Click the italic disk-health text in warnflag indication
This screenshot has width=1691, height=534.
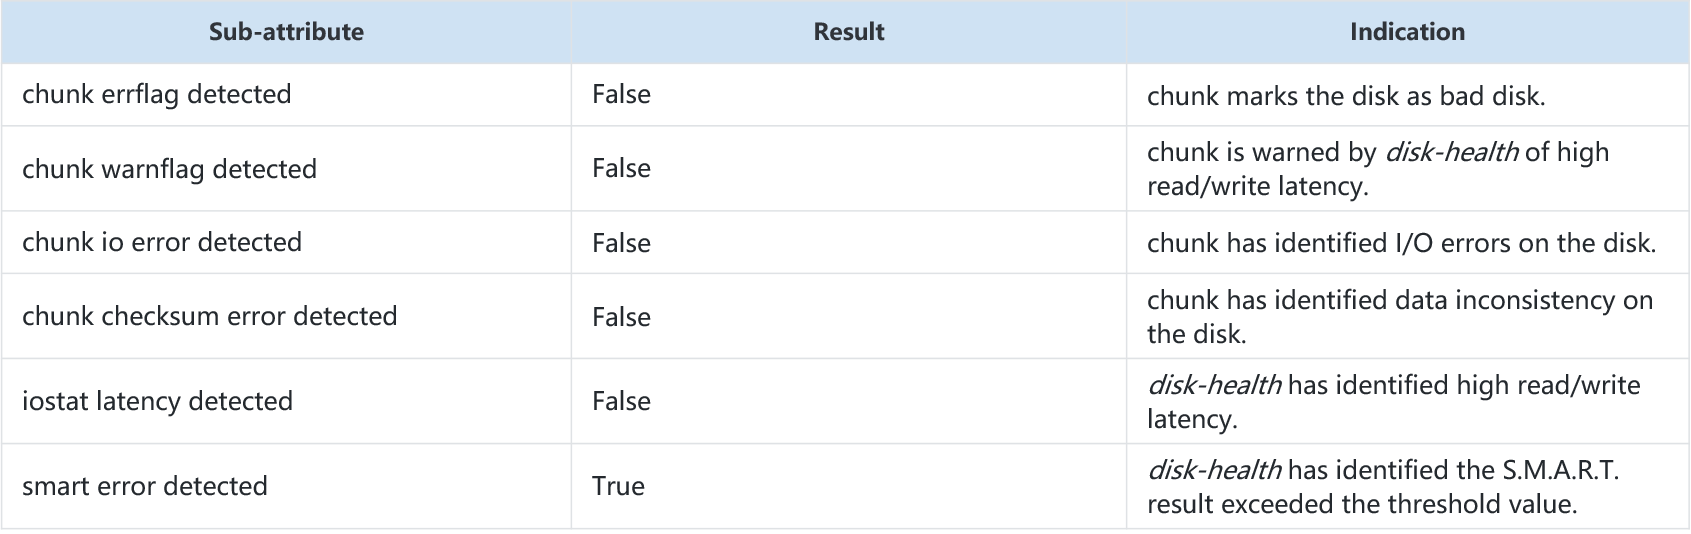coord(1452,152)
